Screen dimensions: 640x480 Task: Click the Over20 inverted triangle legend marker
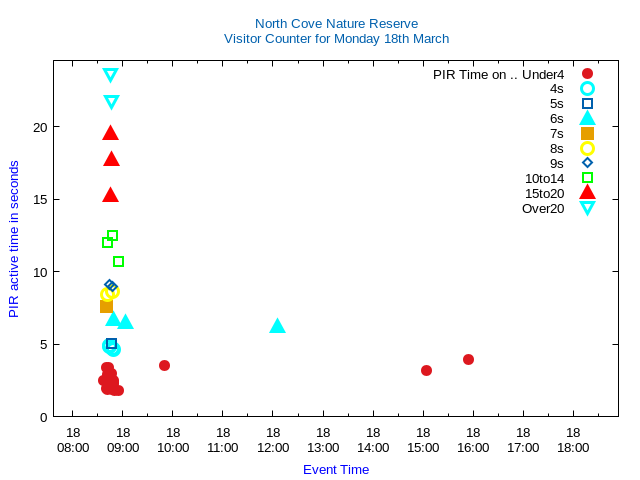[587, 208]
